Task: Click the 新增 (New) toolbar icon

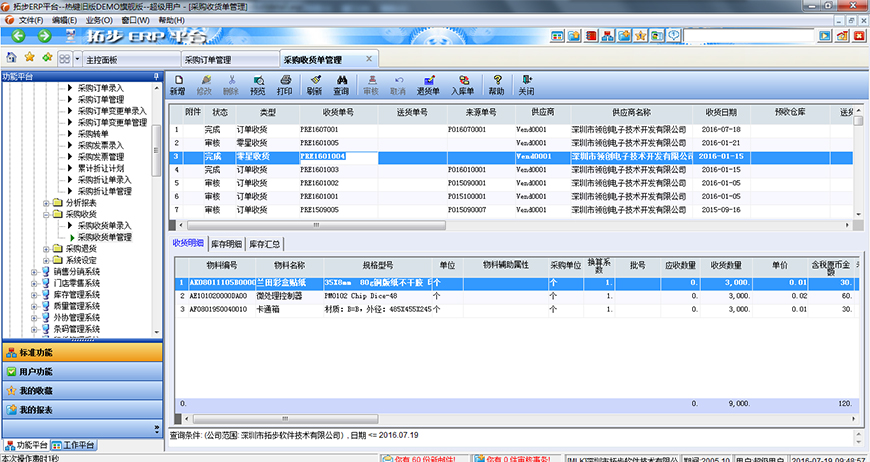Action: [177, 84]
